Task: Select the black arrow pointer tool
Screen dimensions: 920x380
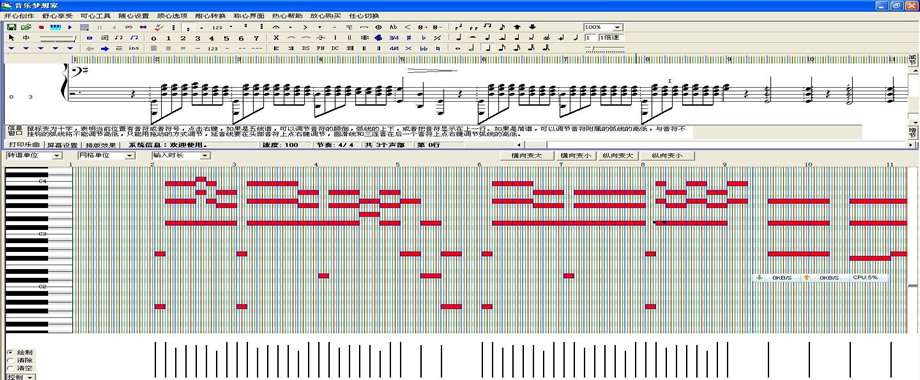Action: click(11, 38)
